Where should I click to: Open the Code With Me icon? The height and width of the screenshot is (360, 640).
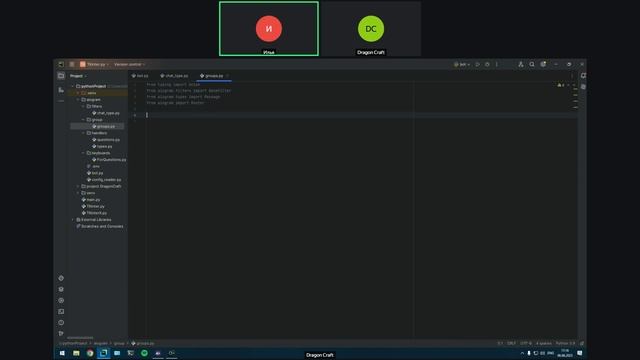point(521,64)
